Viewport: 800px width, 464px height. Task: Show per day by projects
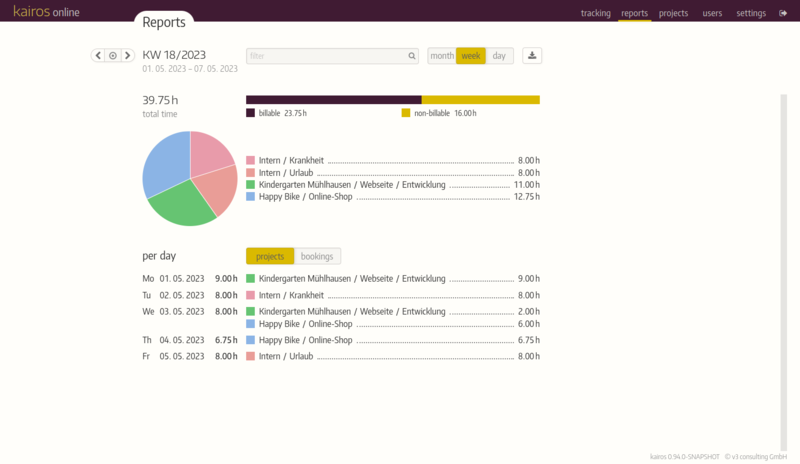pos(270,256)
